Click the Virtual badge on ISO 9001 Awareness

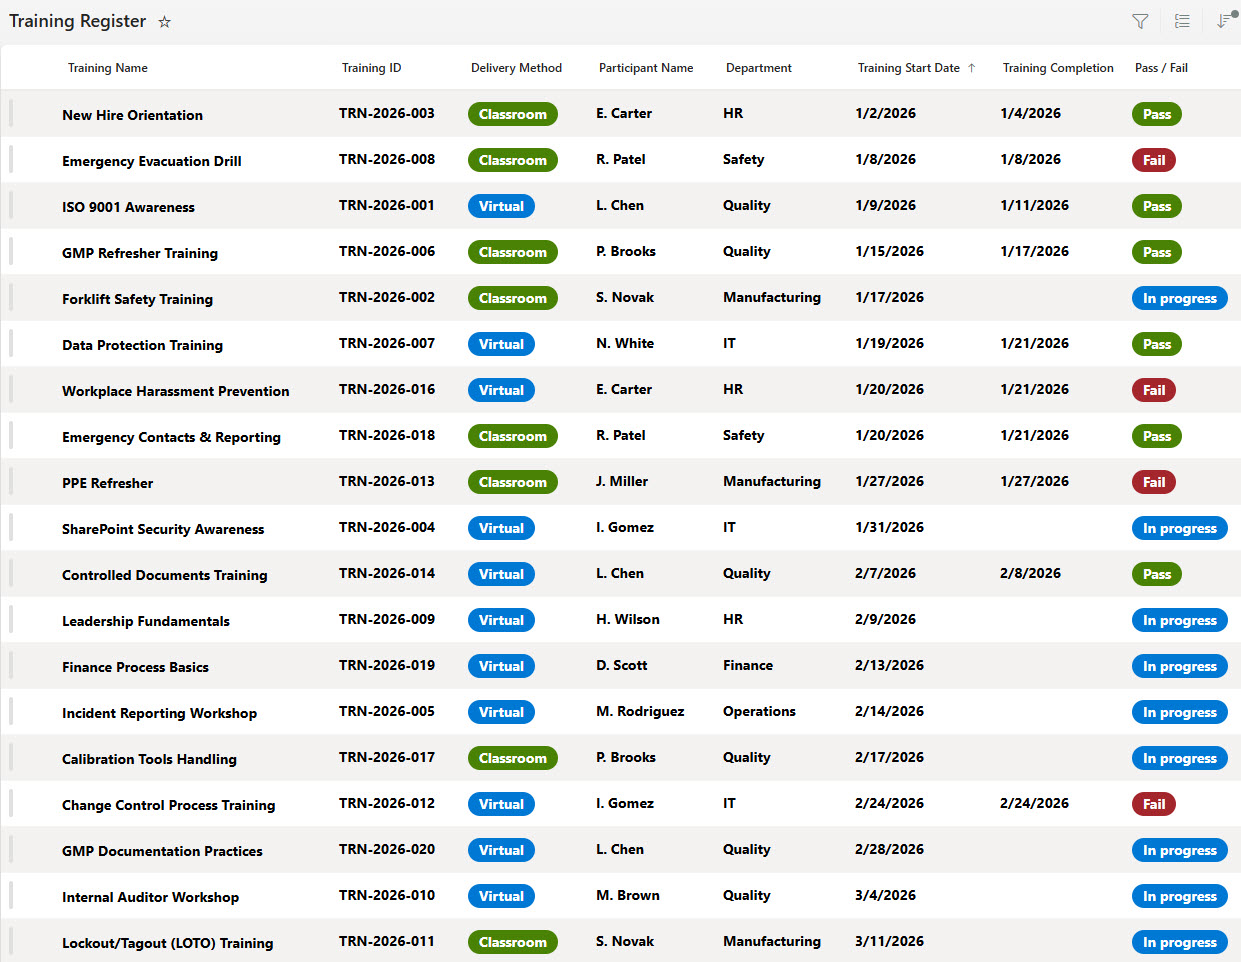click(x=501, y=206)
